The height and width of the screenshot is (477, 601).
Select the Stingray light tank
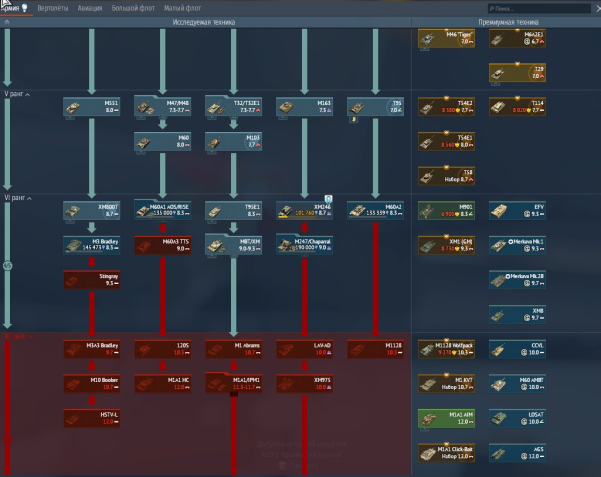(91, 279)
